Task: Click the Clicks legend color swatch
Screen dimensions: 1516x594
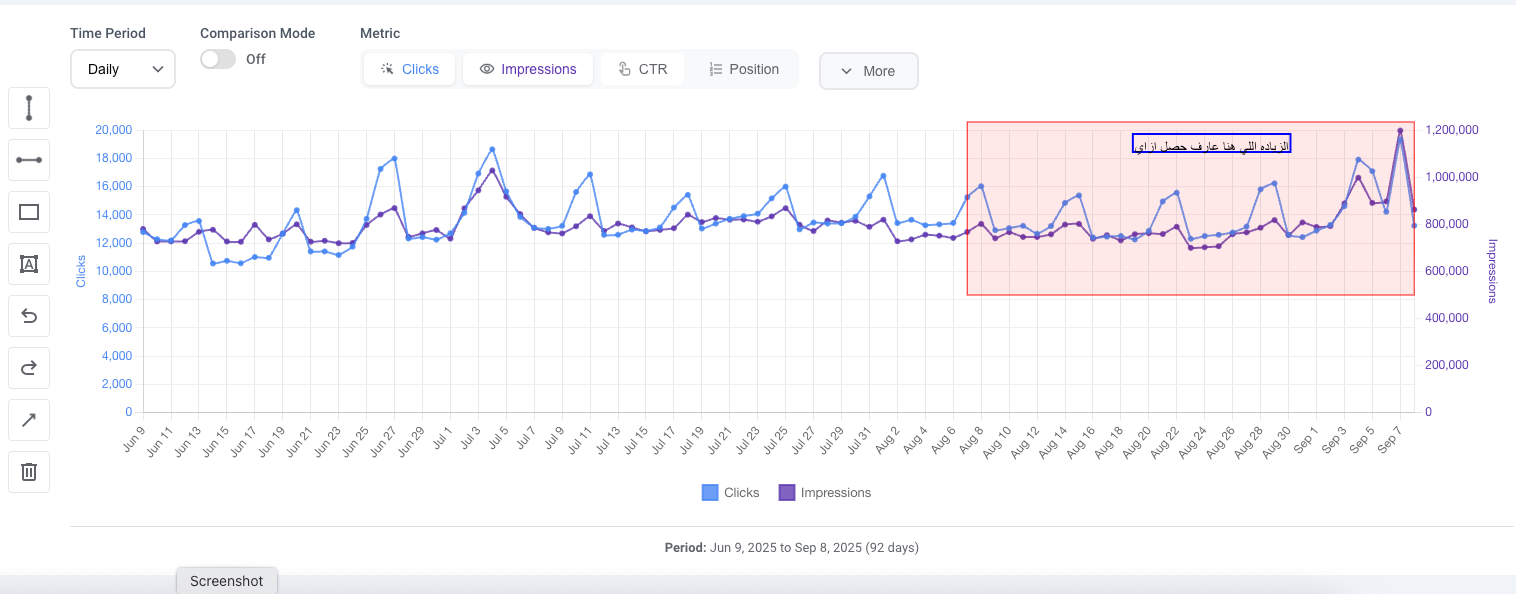Action: click(710, 492)
